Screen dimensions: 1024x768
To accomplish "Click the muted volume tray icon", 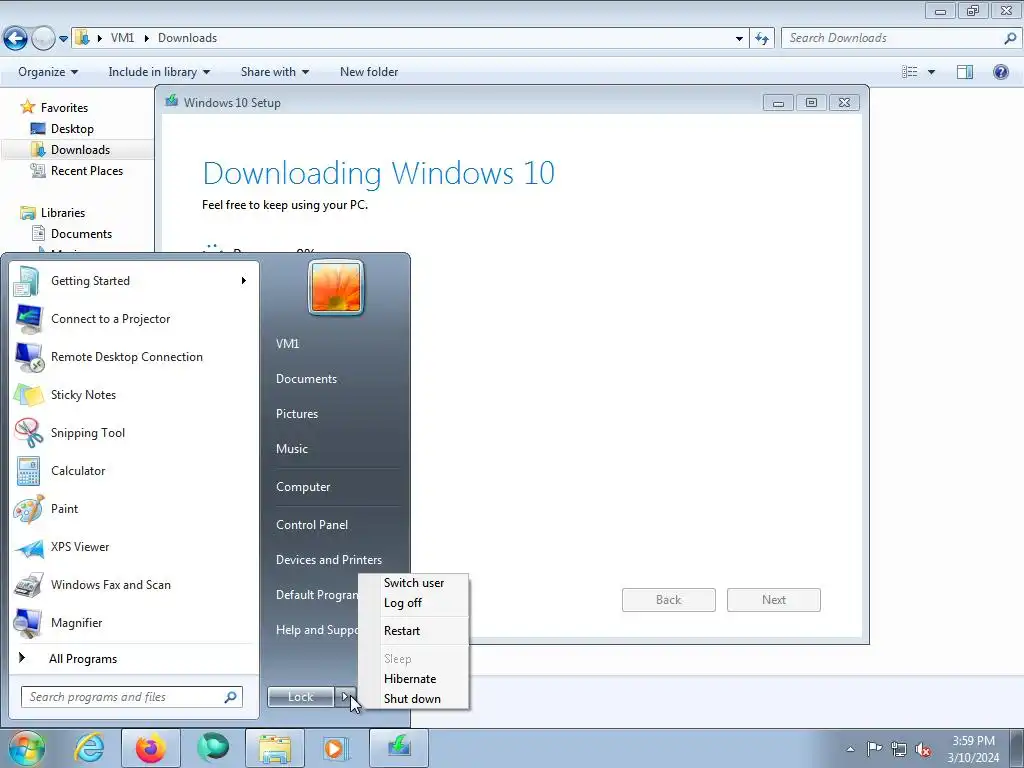I will (923, 749).
